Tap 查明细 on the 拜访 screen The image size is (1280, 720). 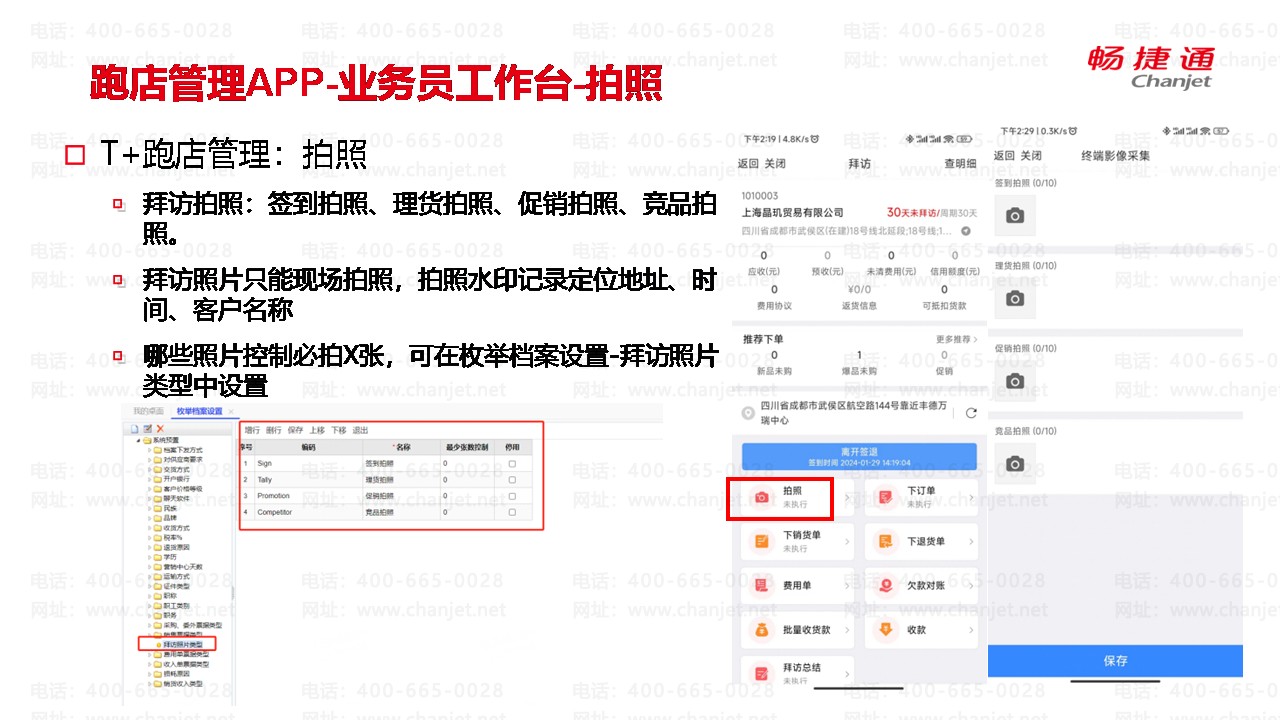point(960,163)
